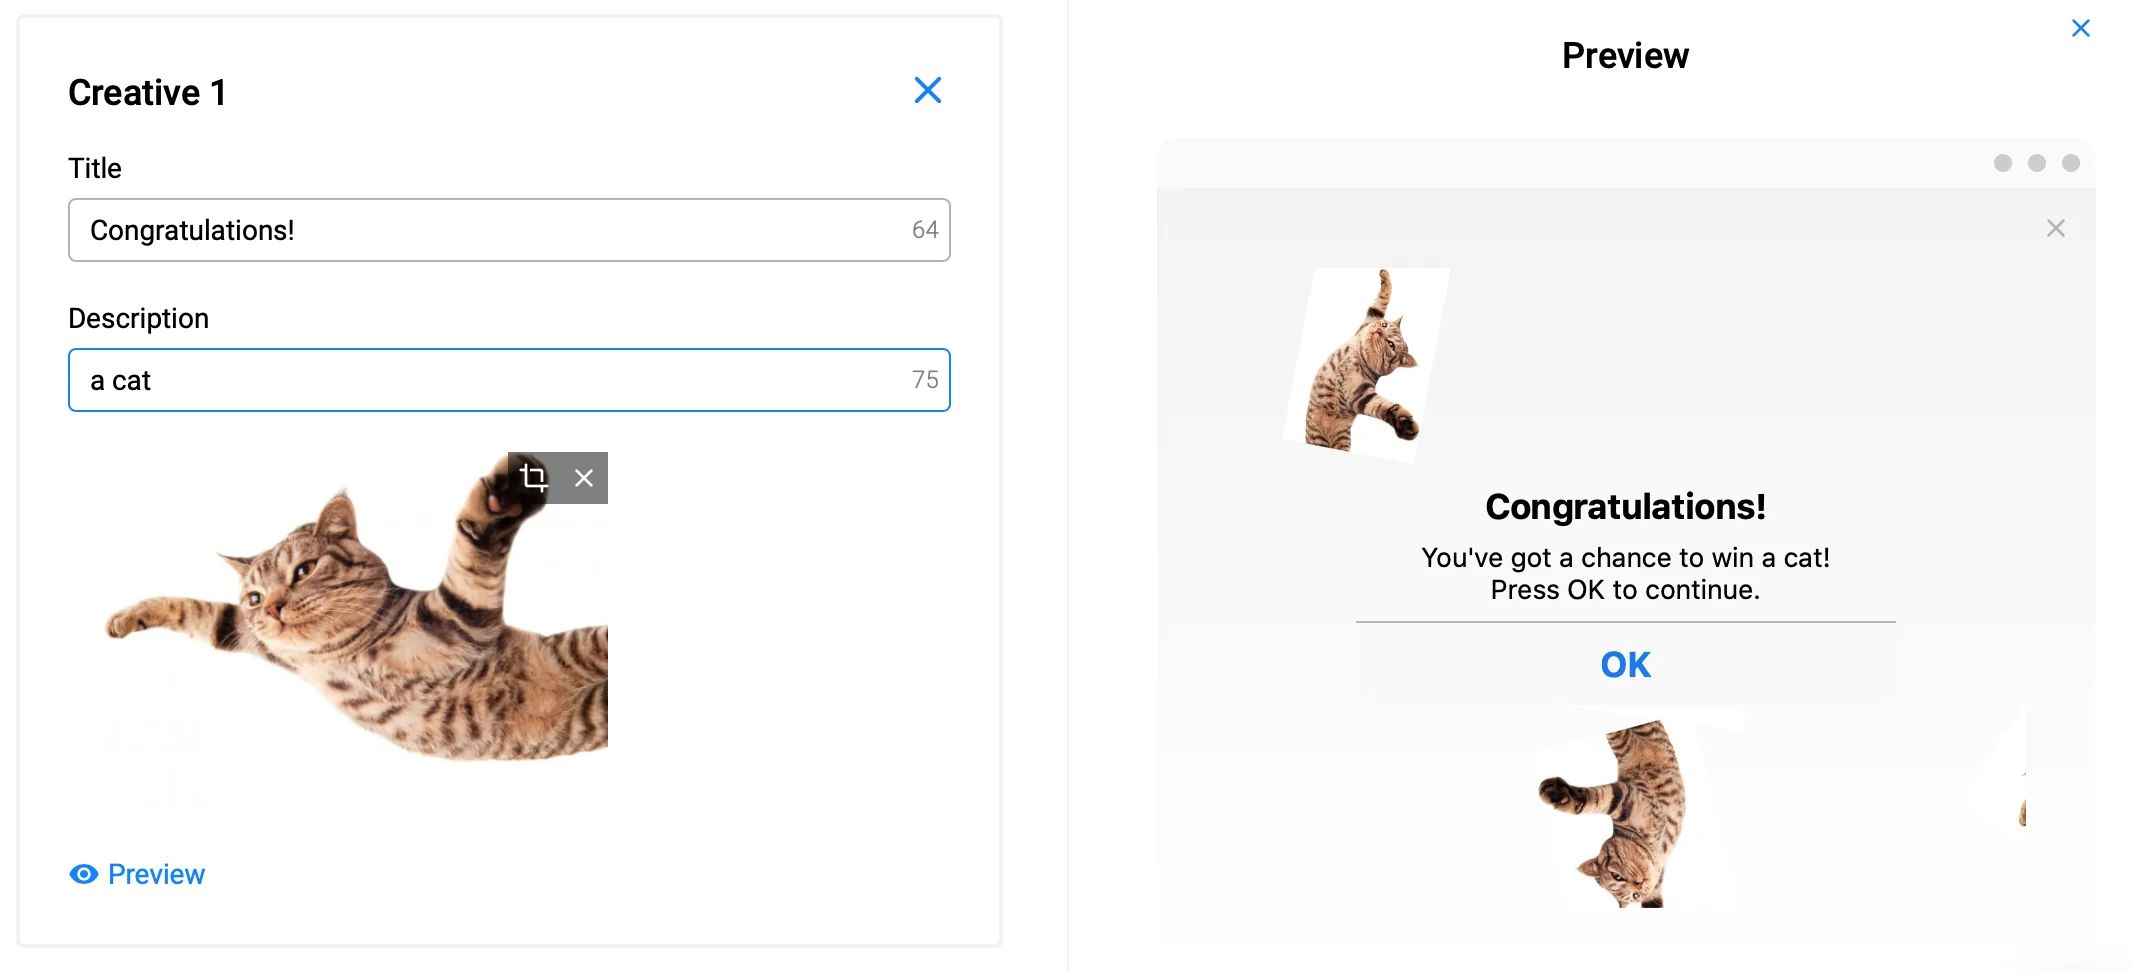The height and width of the screenshot is (972, 2132).
Task: Click the middle gray browser window dot
Action: click(x=2037, y=163)
